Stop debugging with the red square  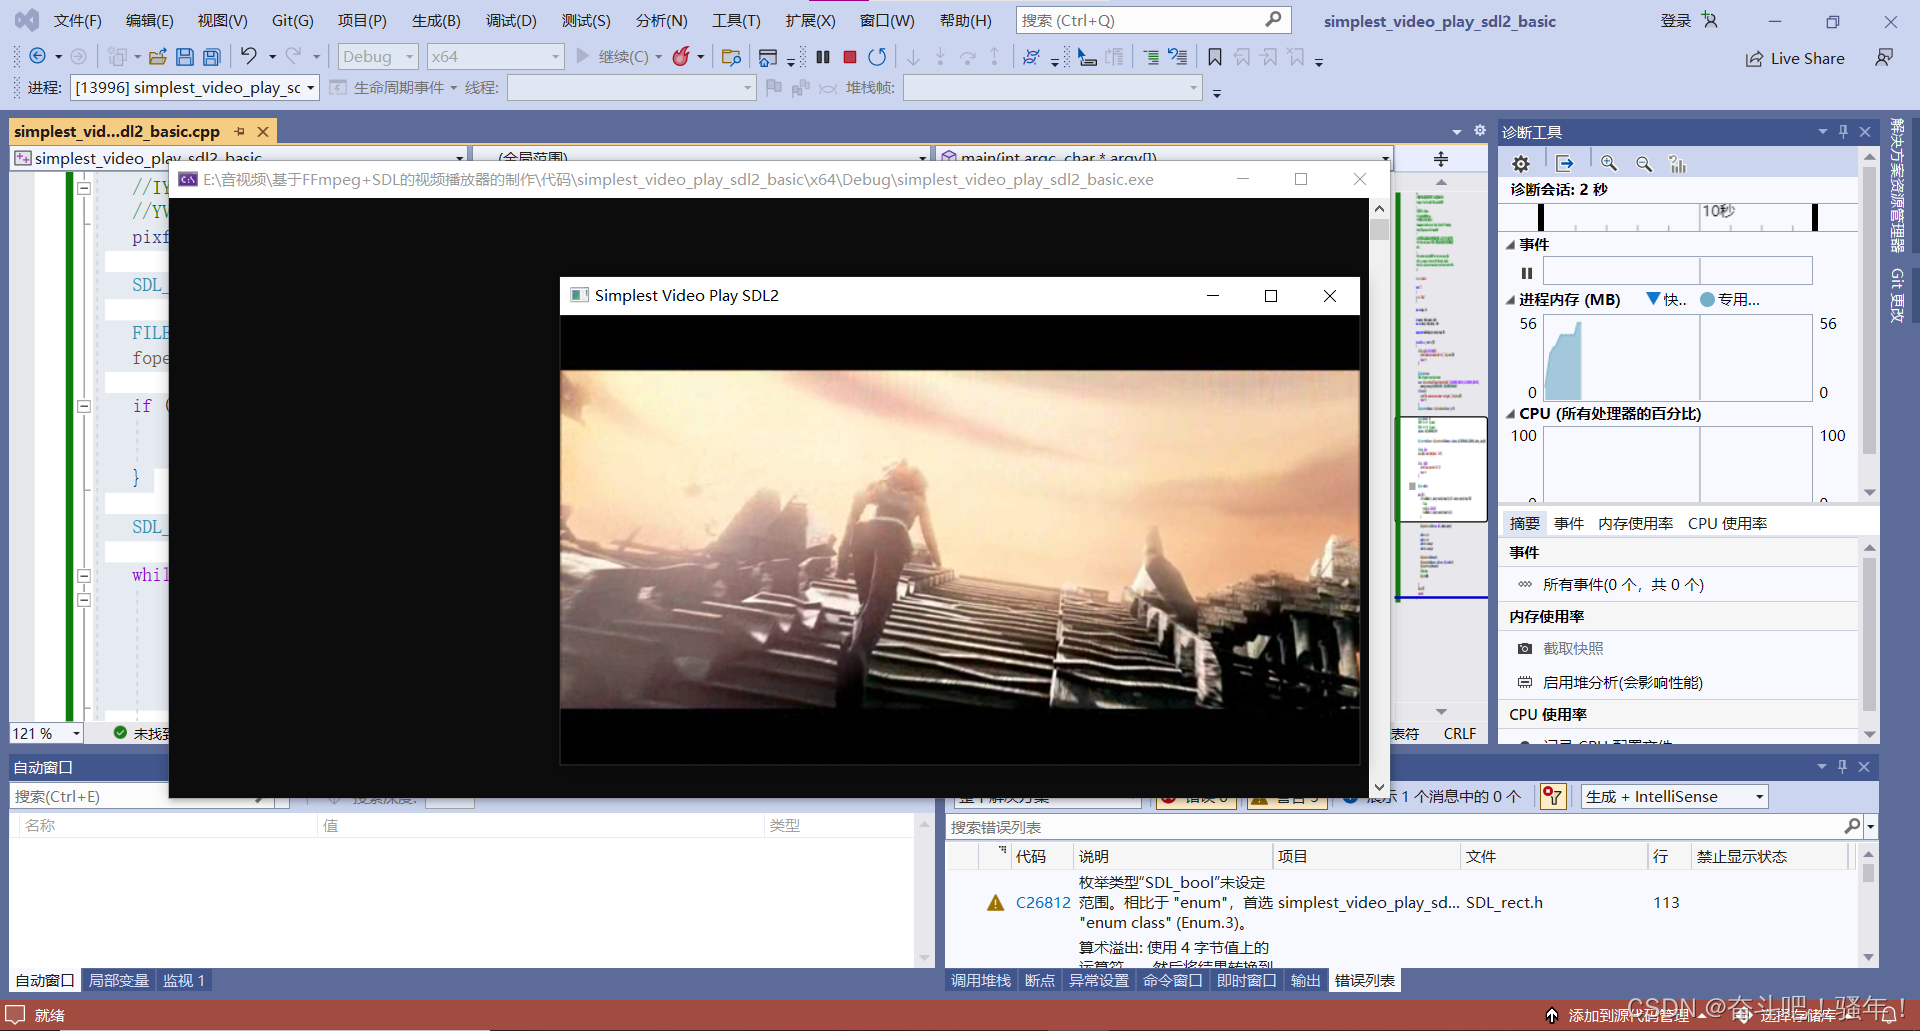pos(850,57)
